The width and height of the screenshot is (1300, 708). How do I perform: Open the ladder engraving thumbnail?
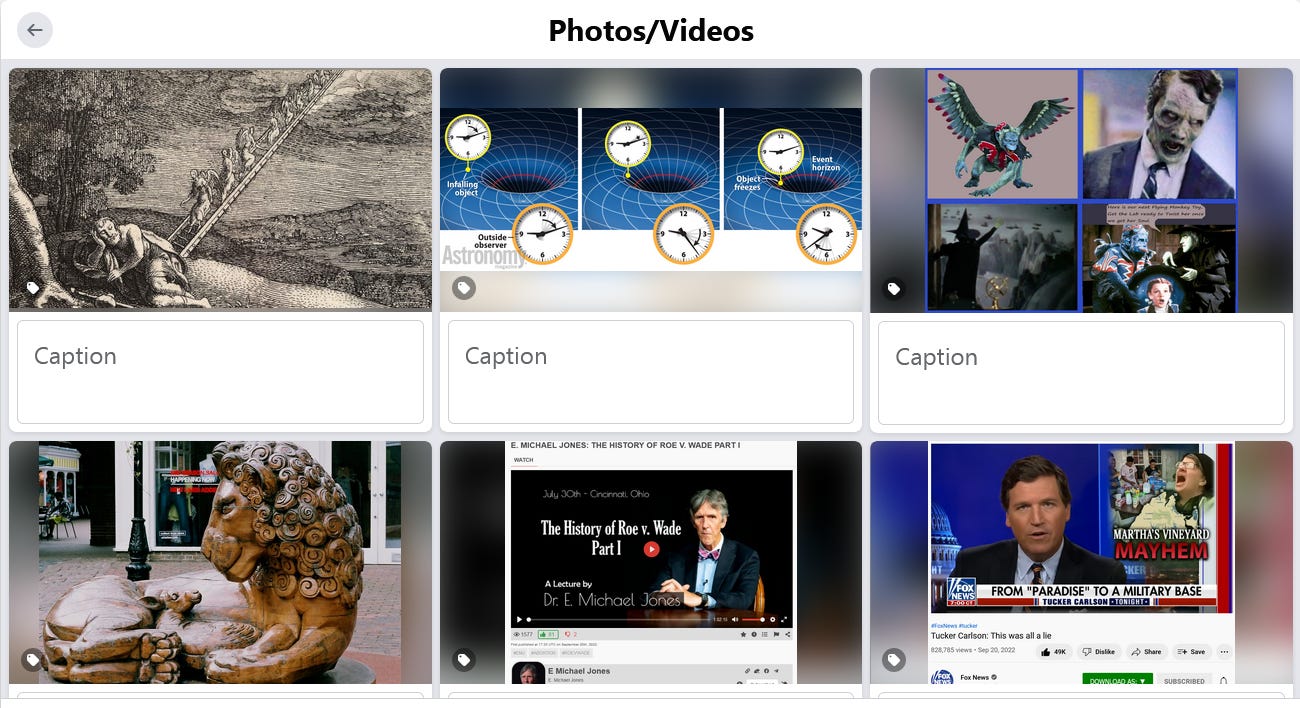pos(220,189)
